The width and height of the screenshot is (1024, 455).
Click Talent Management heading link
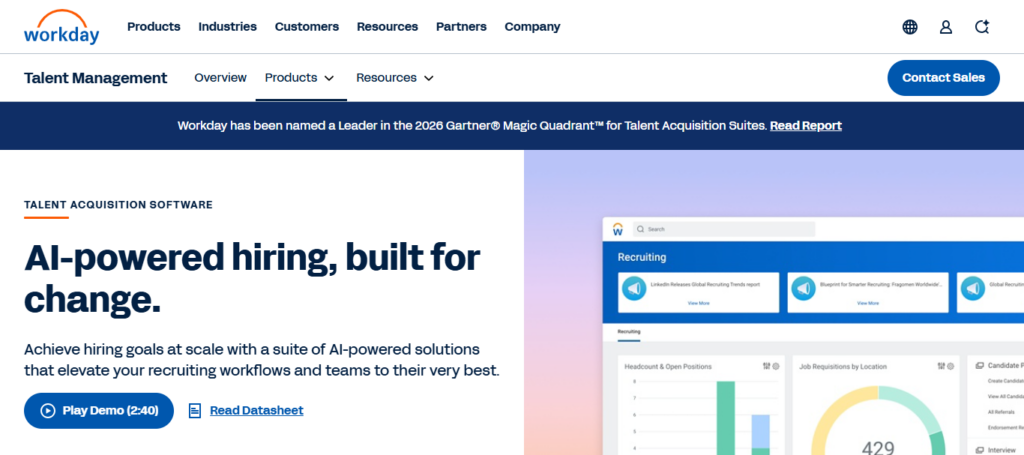(96, 78)
